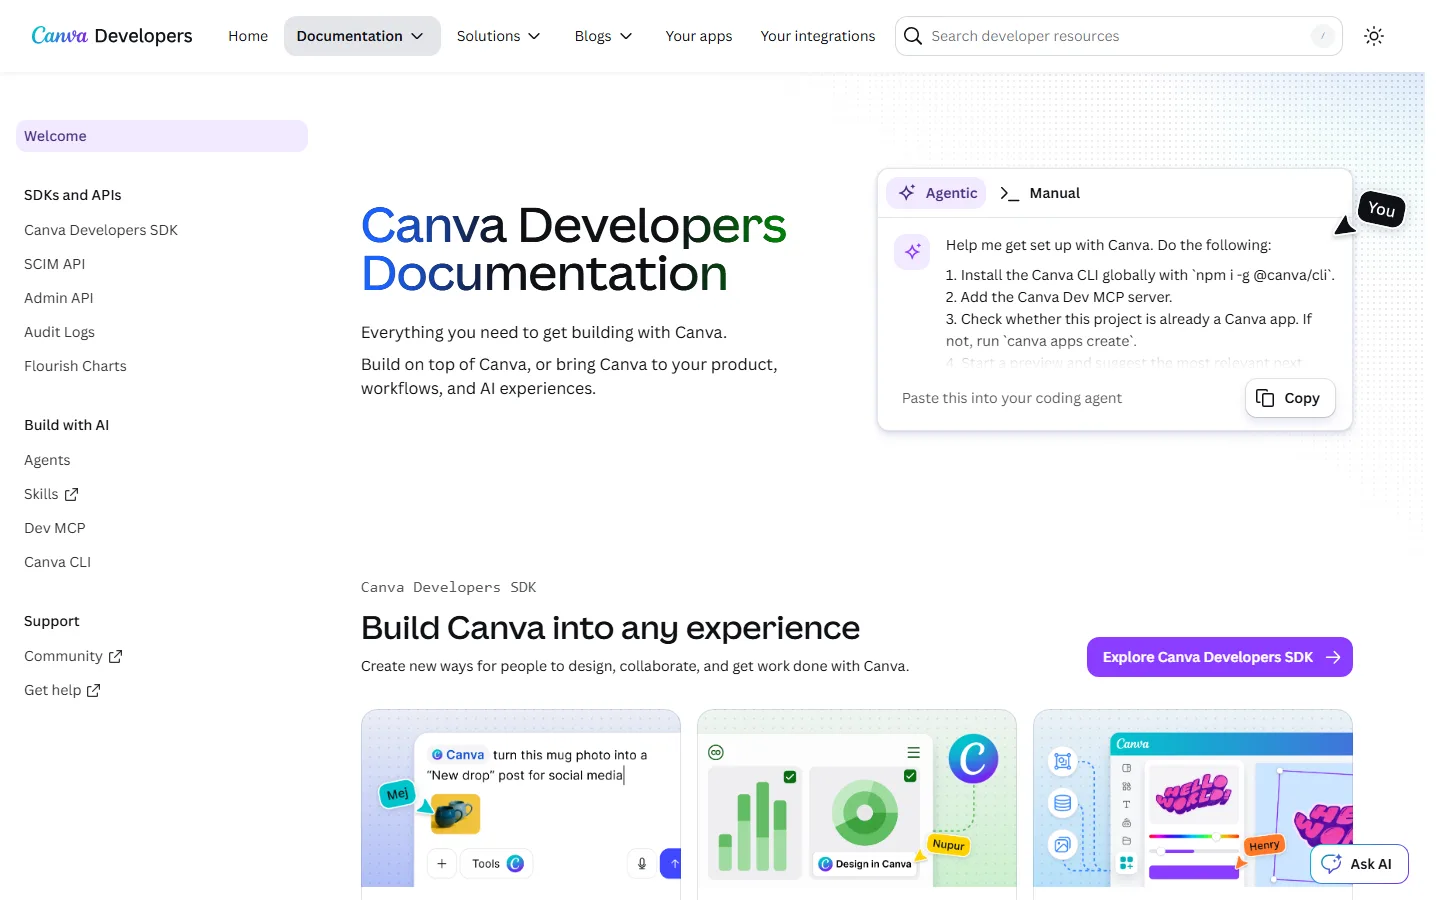Click the microphone icon in prompt card
The image size is (1440, 900).
point(642,864)
